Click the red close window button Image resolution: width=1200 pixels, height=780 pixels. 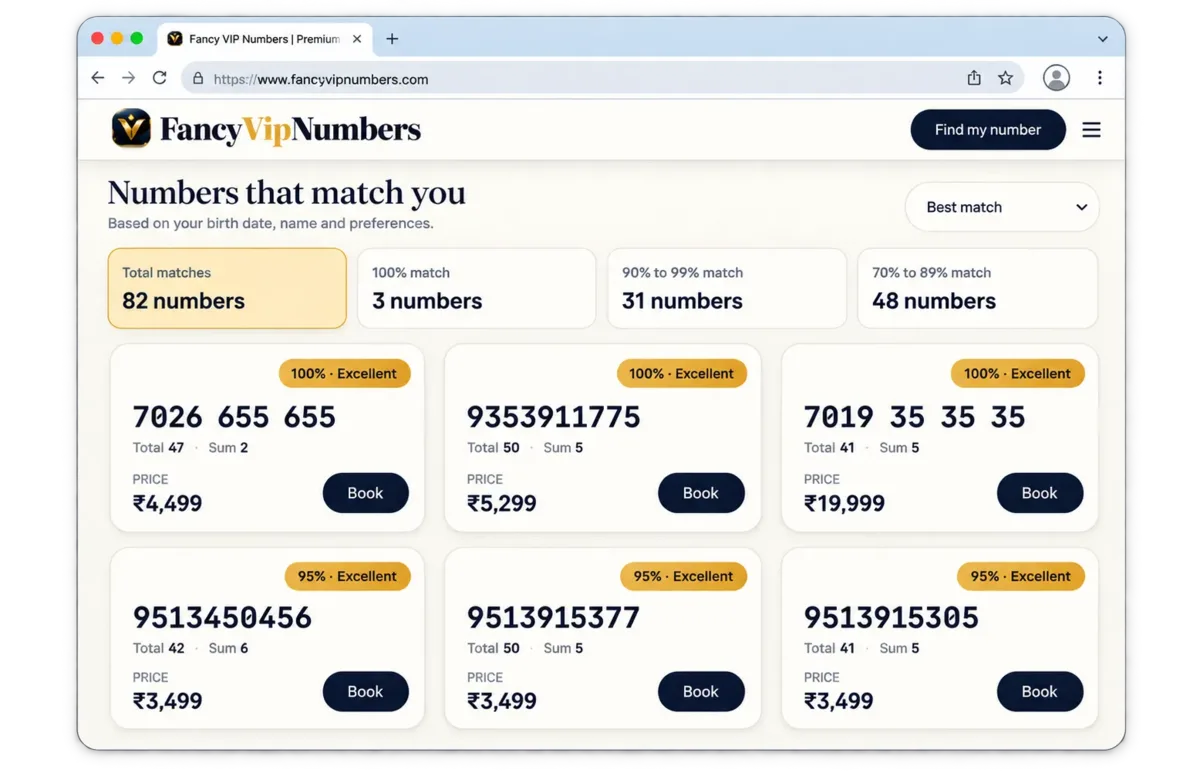97,38
